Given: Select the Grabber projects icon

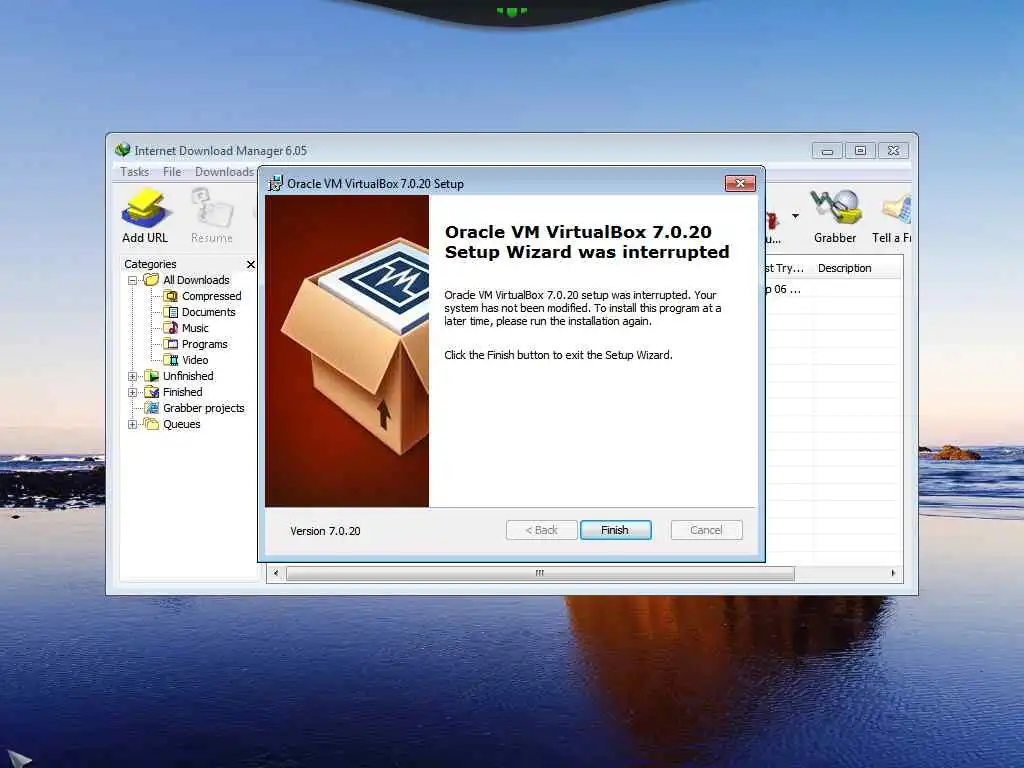Looking at the screenshot, I should (x=152, y=408).
